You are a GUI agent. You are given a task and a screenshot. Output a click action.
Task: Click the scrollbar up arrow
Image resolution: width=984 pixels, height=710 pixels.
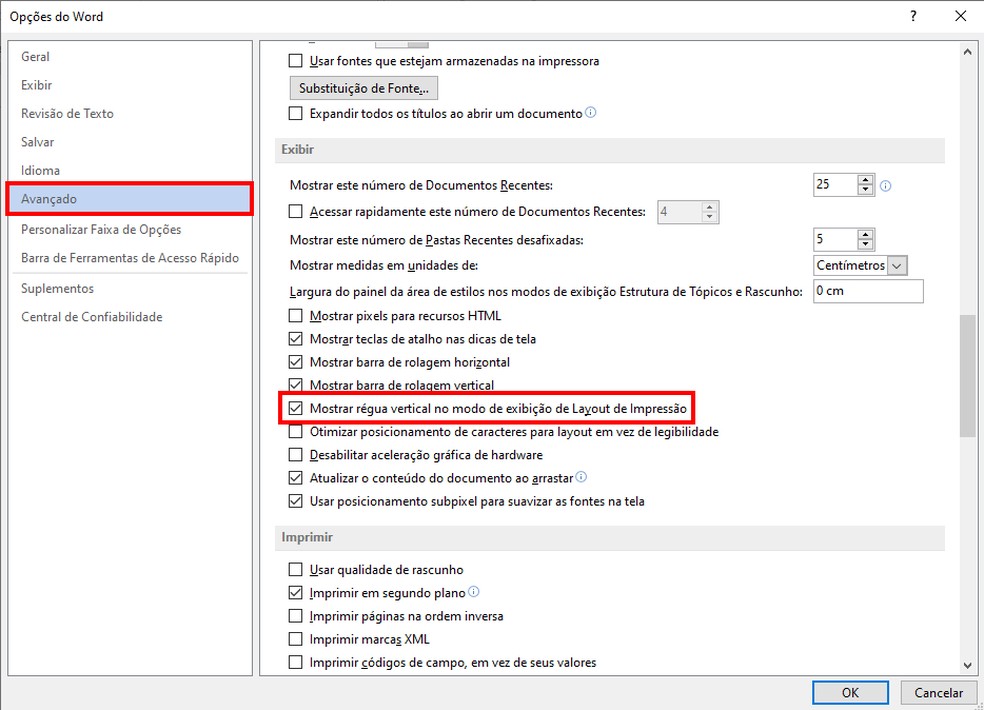coord(967,52)
